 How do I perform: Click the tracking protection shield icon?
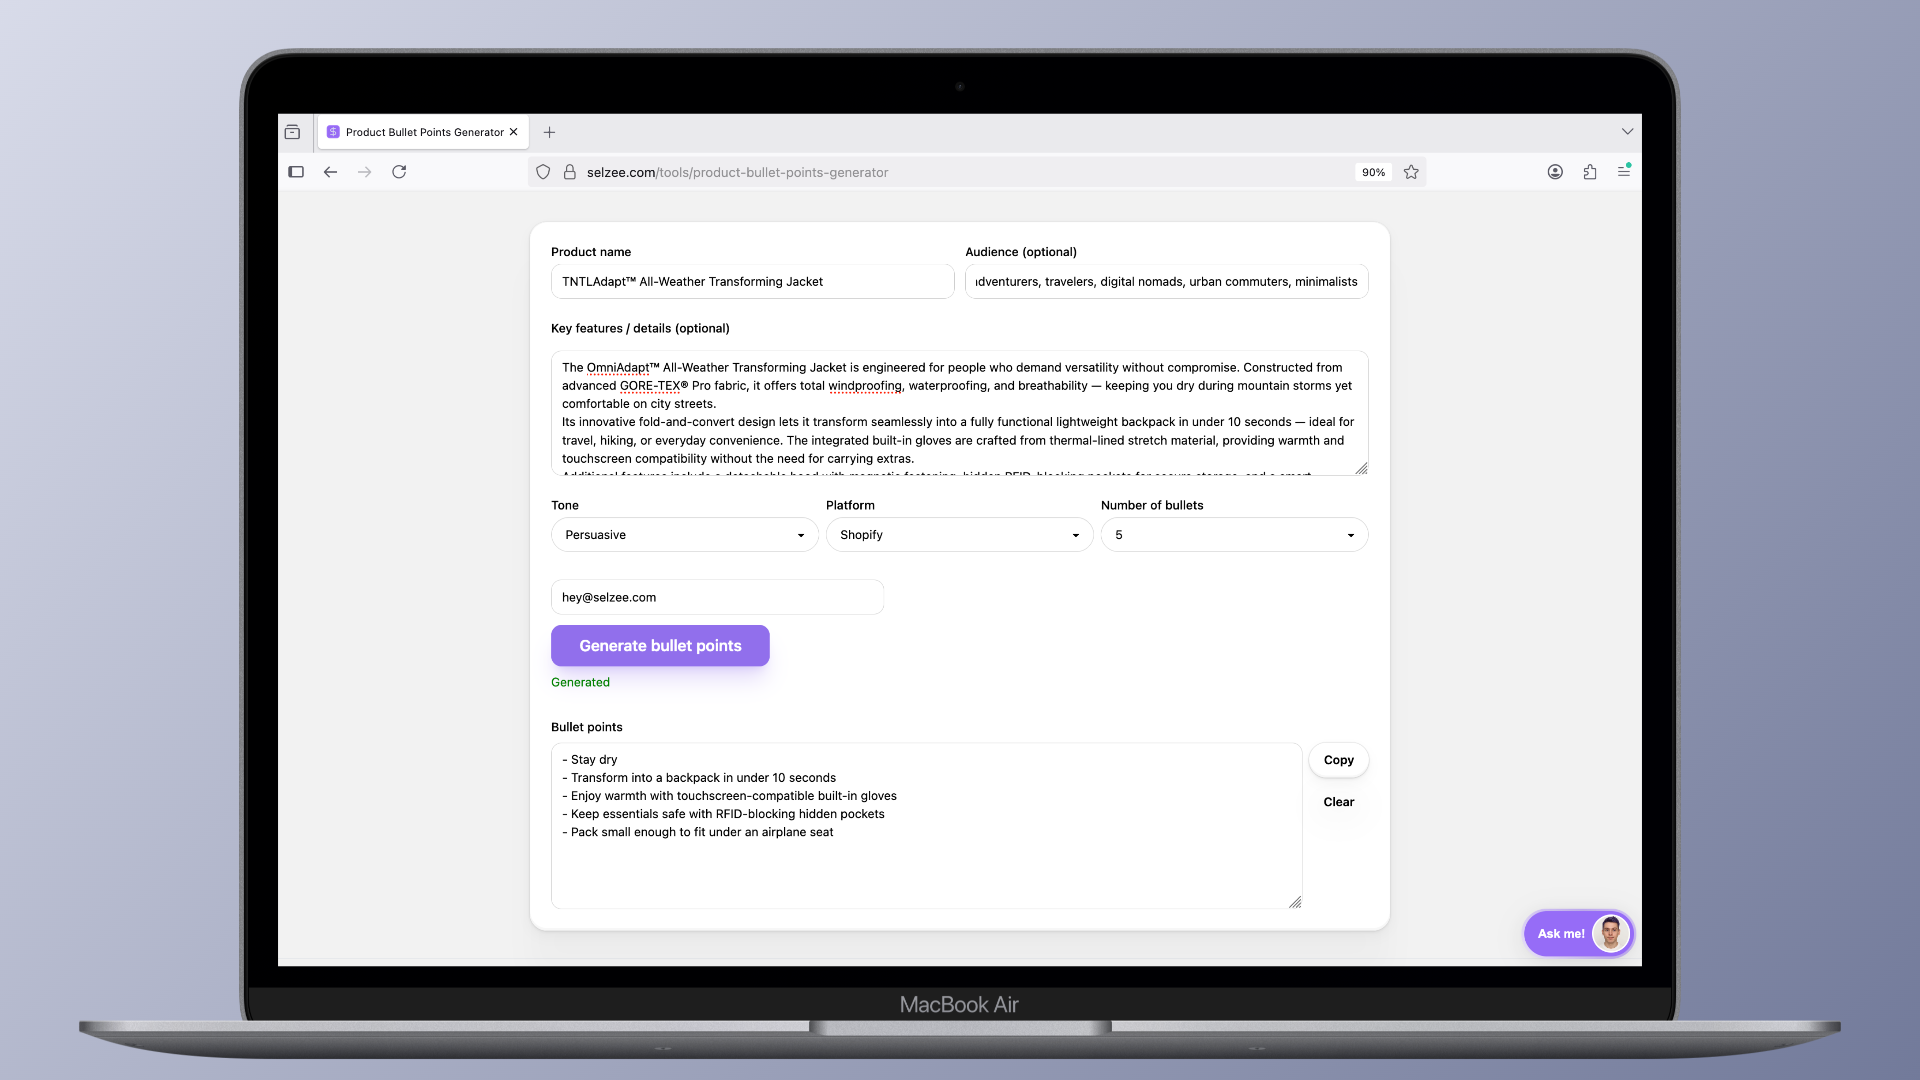(543, 172)
